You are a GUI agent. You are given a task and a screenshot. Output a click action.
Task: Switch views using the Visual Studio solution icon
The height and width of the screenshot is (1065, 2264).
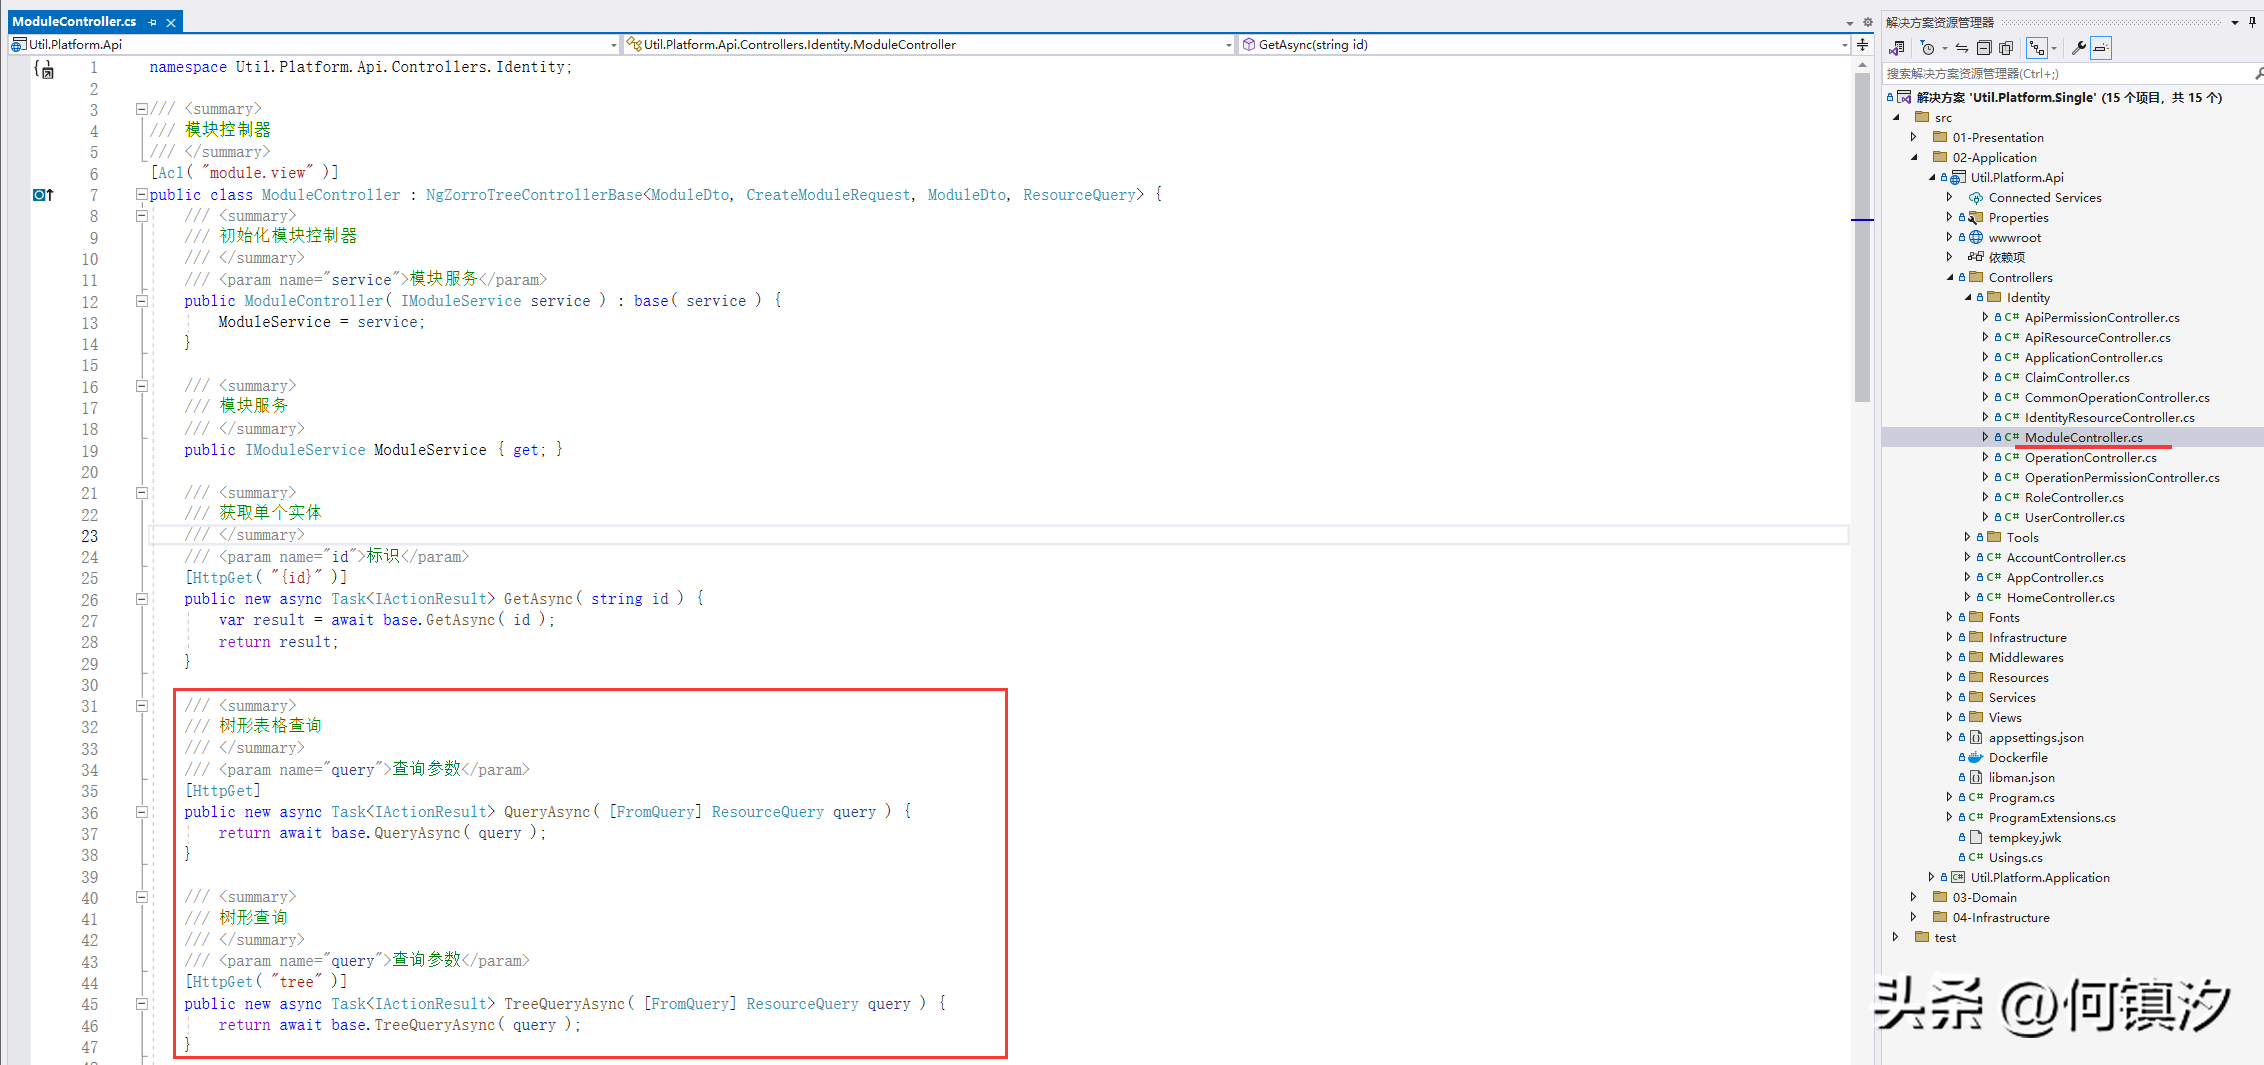(x=1896, y=48)
